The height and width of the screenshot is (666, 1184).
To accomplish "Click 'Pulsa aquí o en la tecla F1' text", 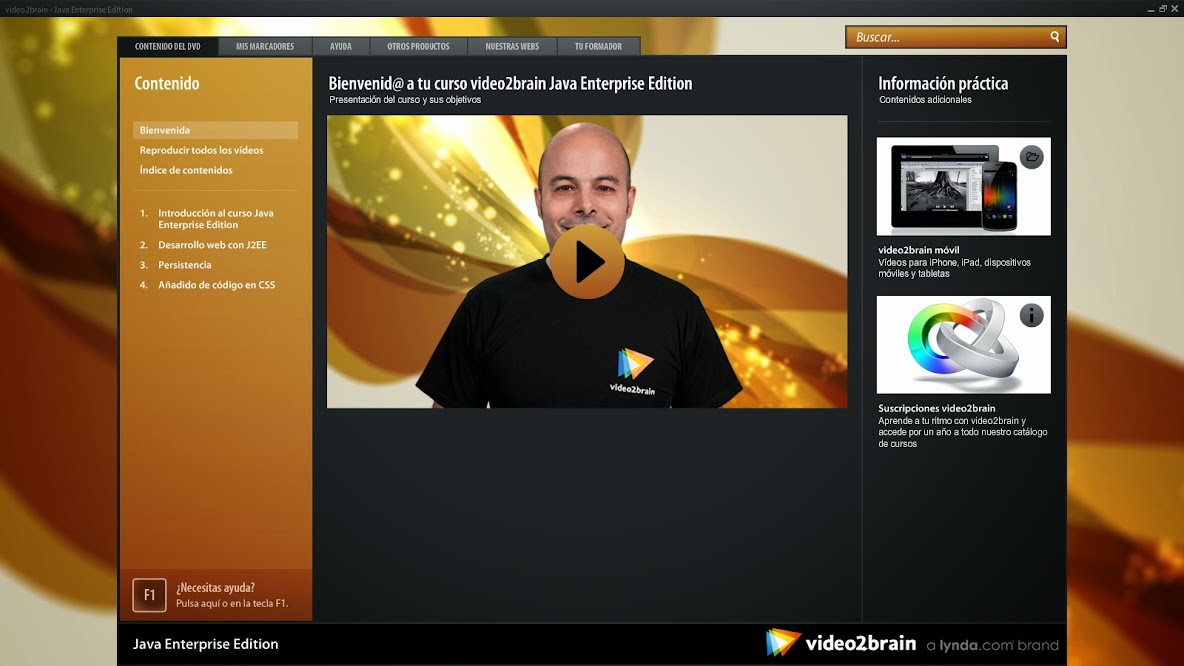I will (232, 603).
